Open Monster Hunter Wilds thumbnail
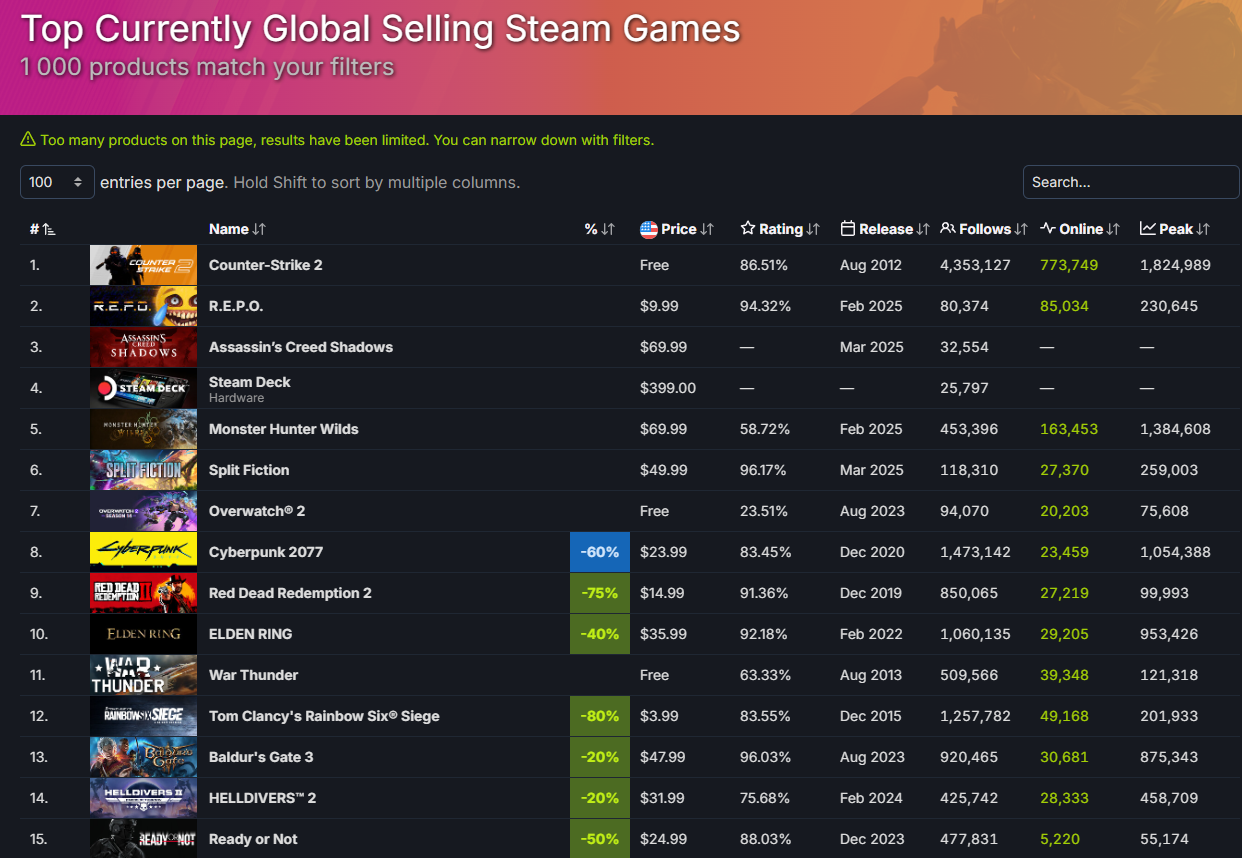Screen dimensions: 1242x858 (143, 429)
